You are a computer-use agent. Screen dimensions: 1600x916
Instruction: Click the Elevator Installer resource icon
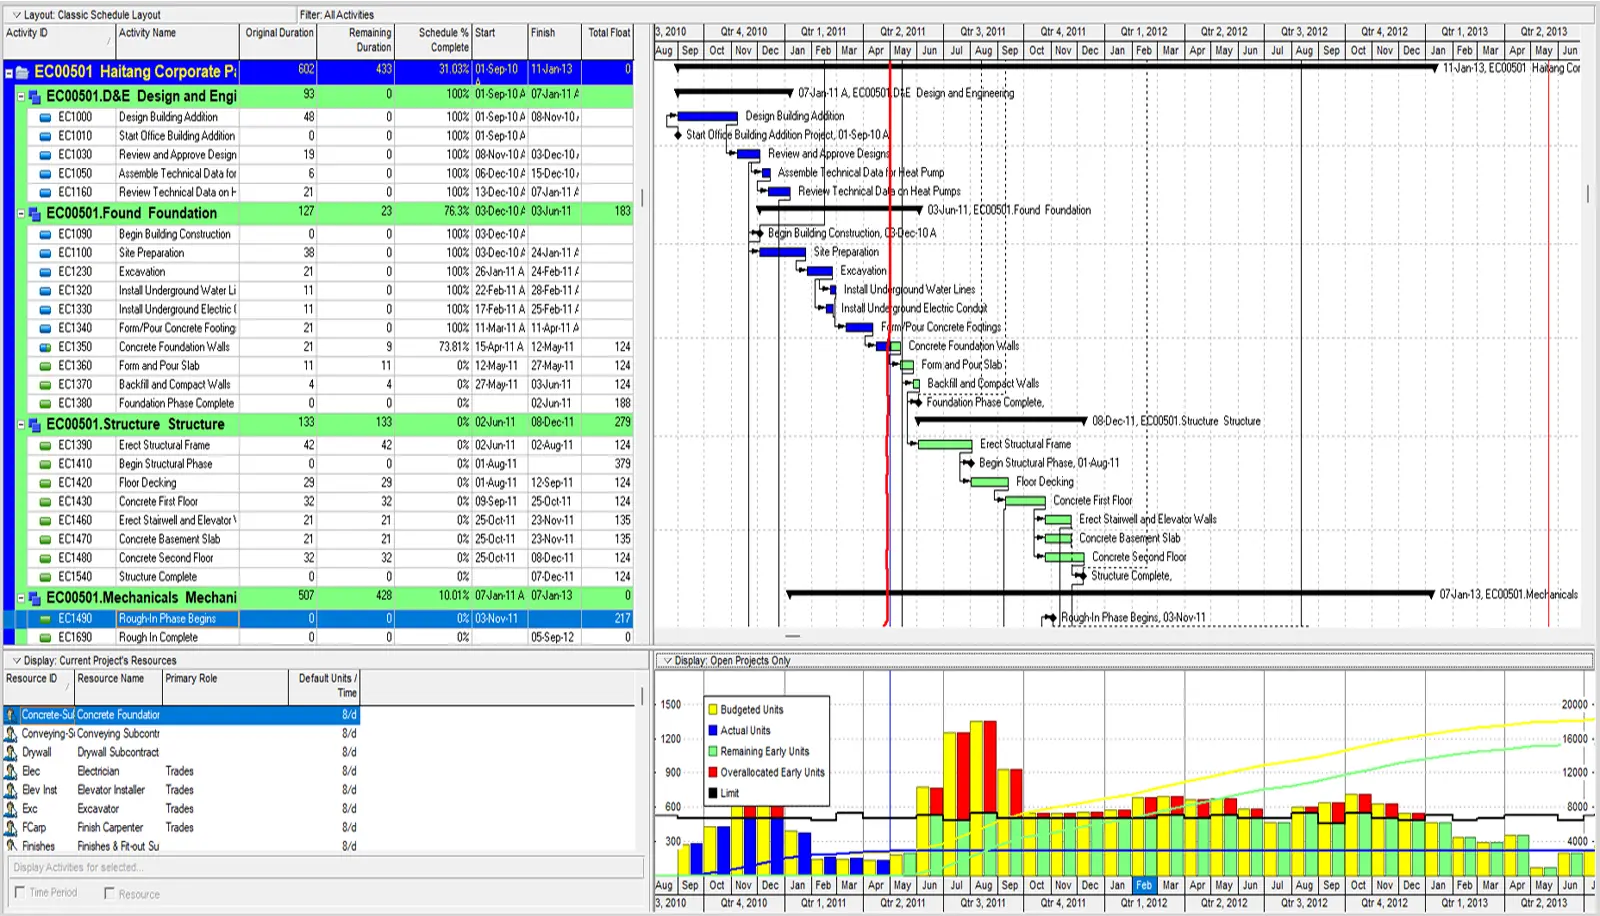[x=11, y=790]
